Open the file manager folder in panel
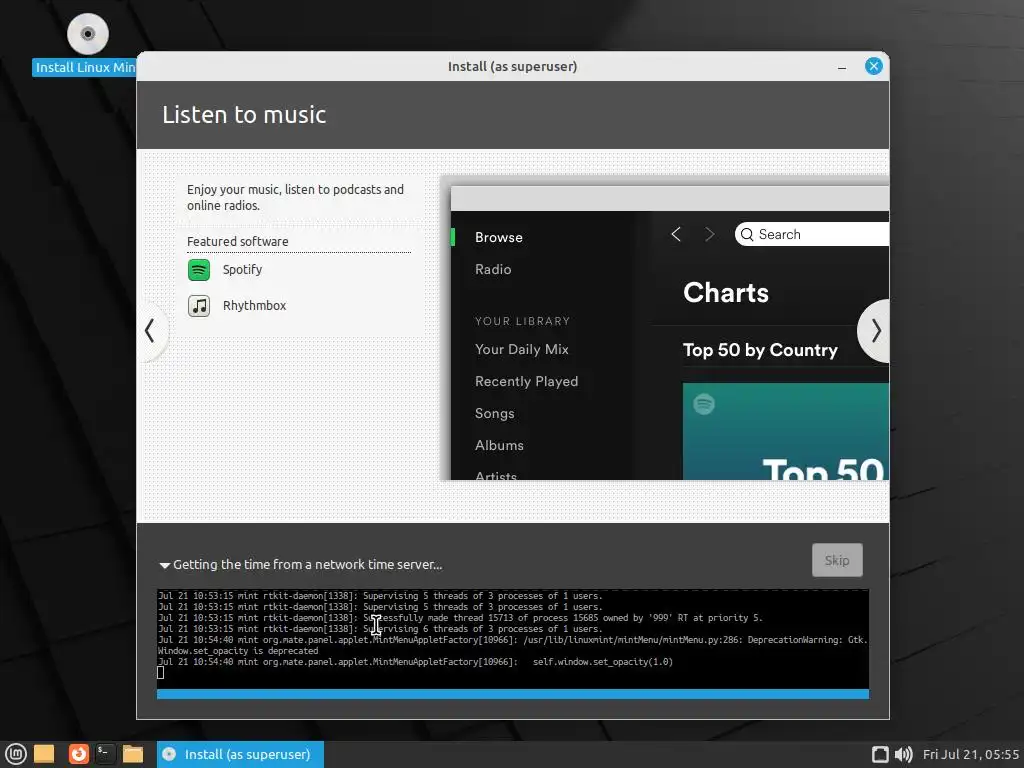 point(133,754)
